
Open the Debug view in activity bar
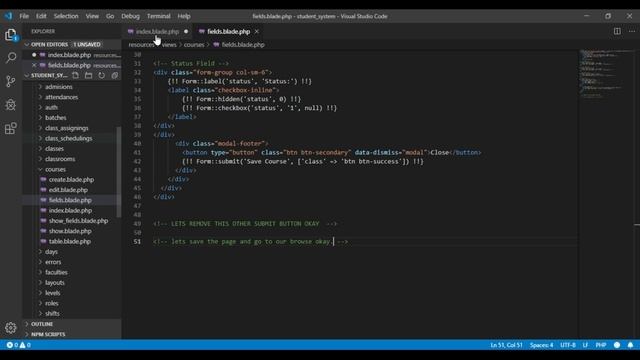(x=11, y=104)
